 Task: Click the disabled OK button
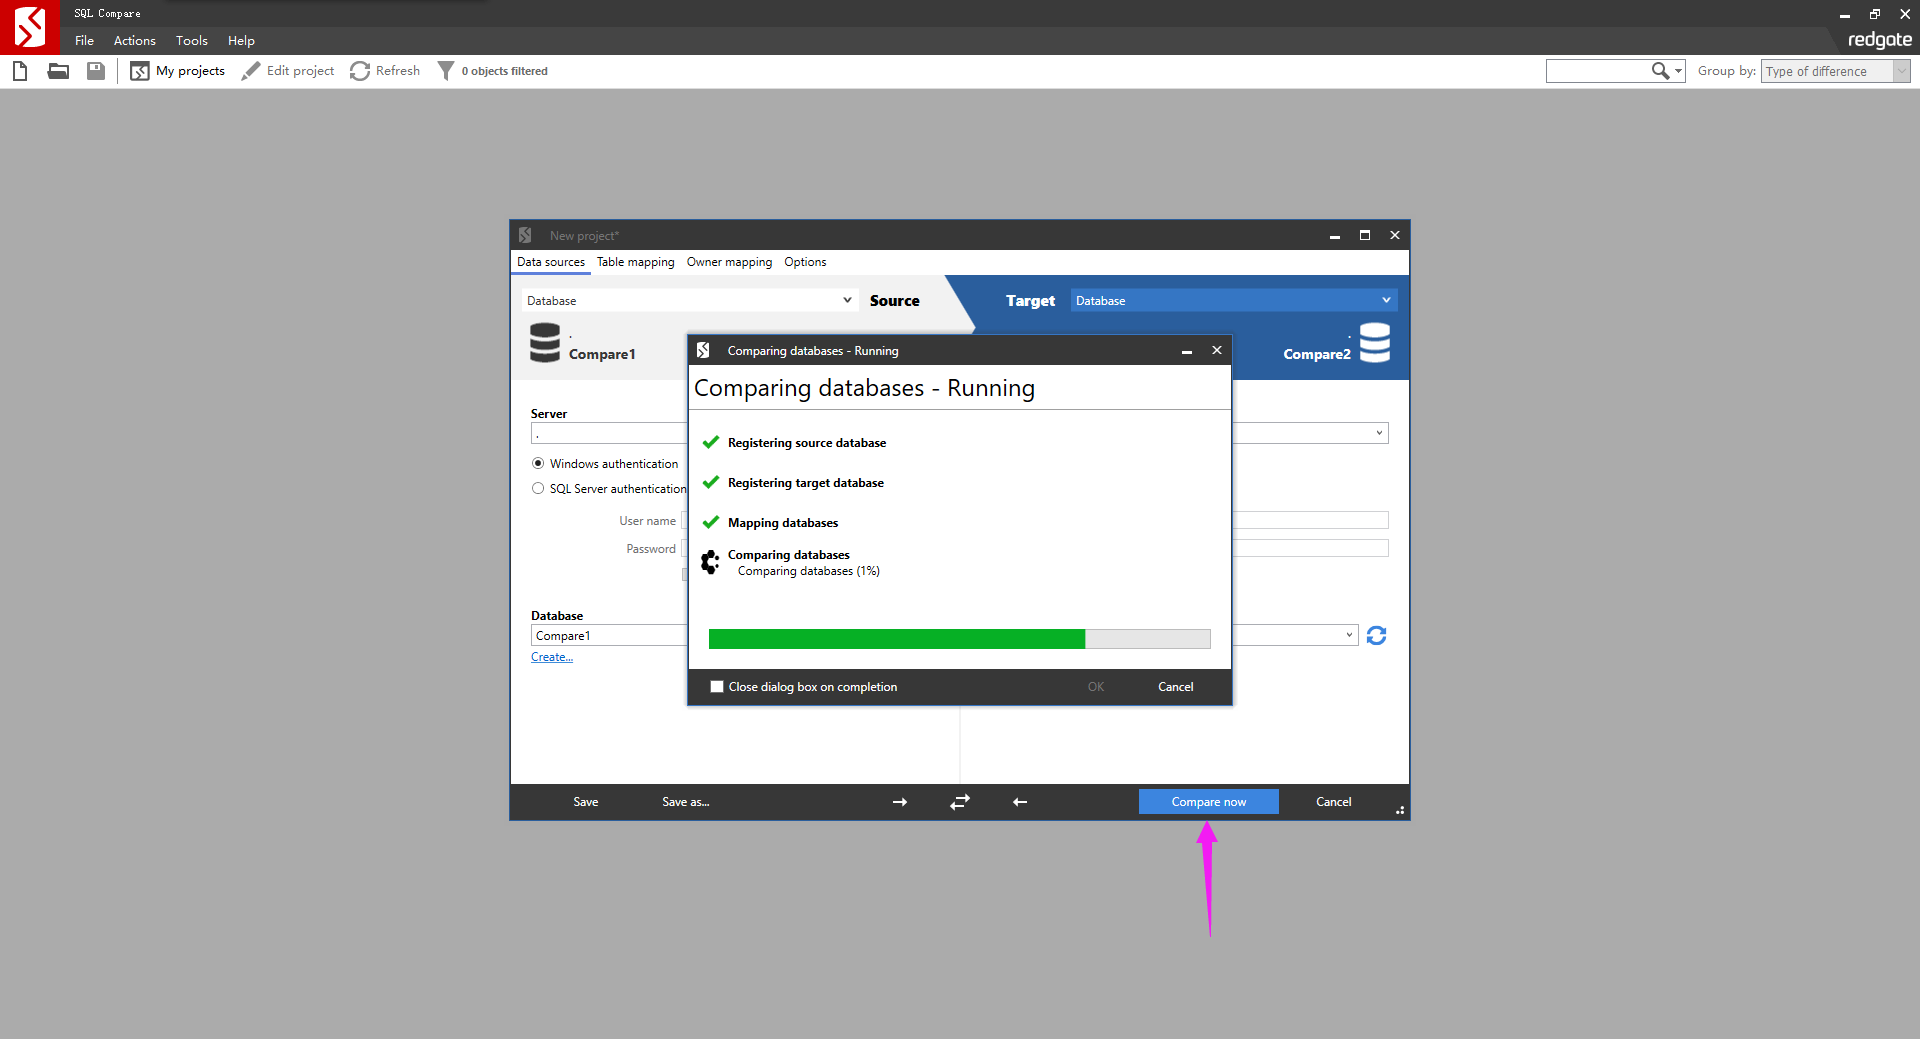click(1096, 687)
